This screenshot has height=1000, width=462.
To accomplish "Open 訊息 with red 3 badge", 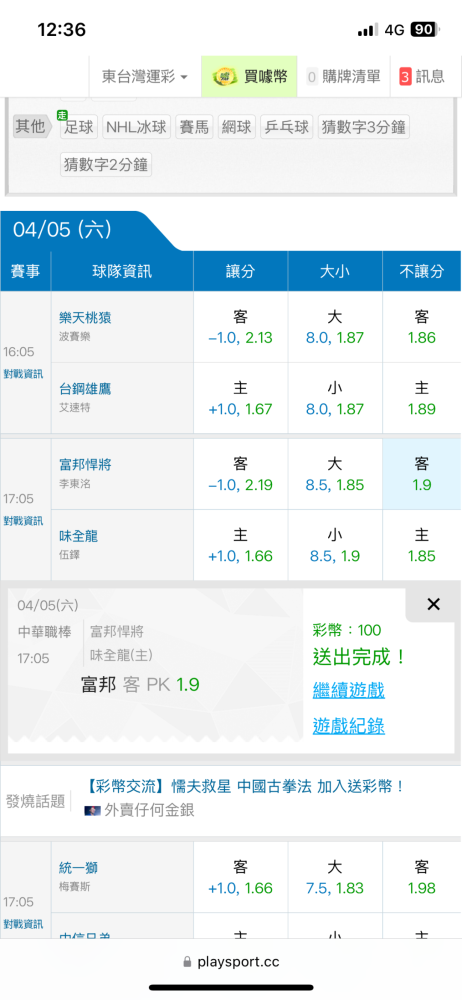I will [422, 77].
